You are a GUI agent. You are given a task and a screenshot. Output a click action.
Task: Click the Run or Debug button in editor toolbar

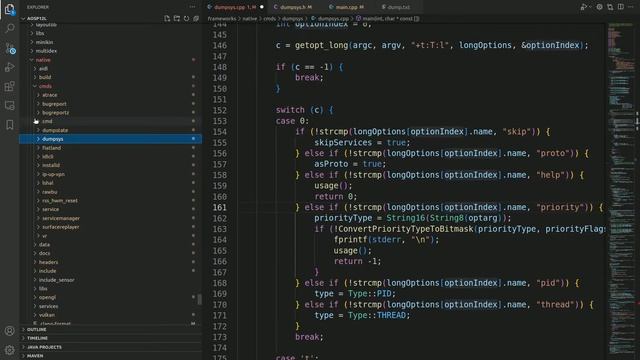(x=584, y=7)
